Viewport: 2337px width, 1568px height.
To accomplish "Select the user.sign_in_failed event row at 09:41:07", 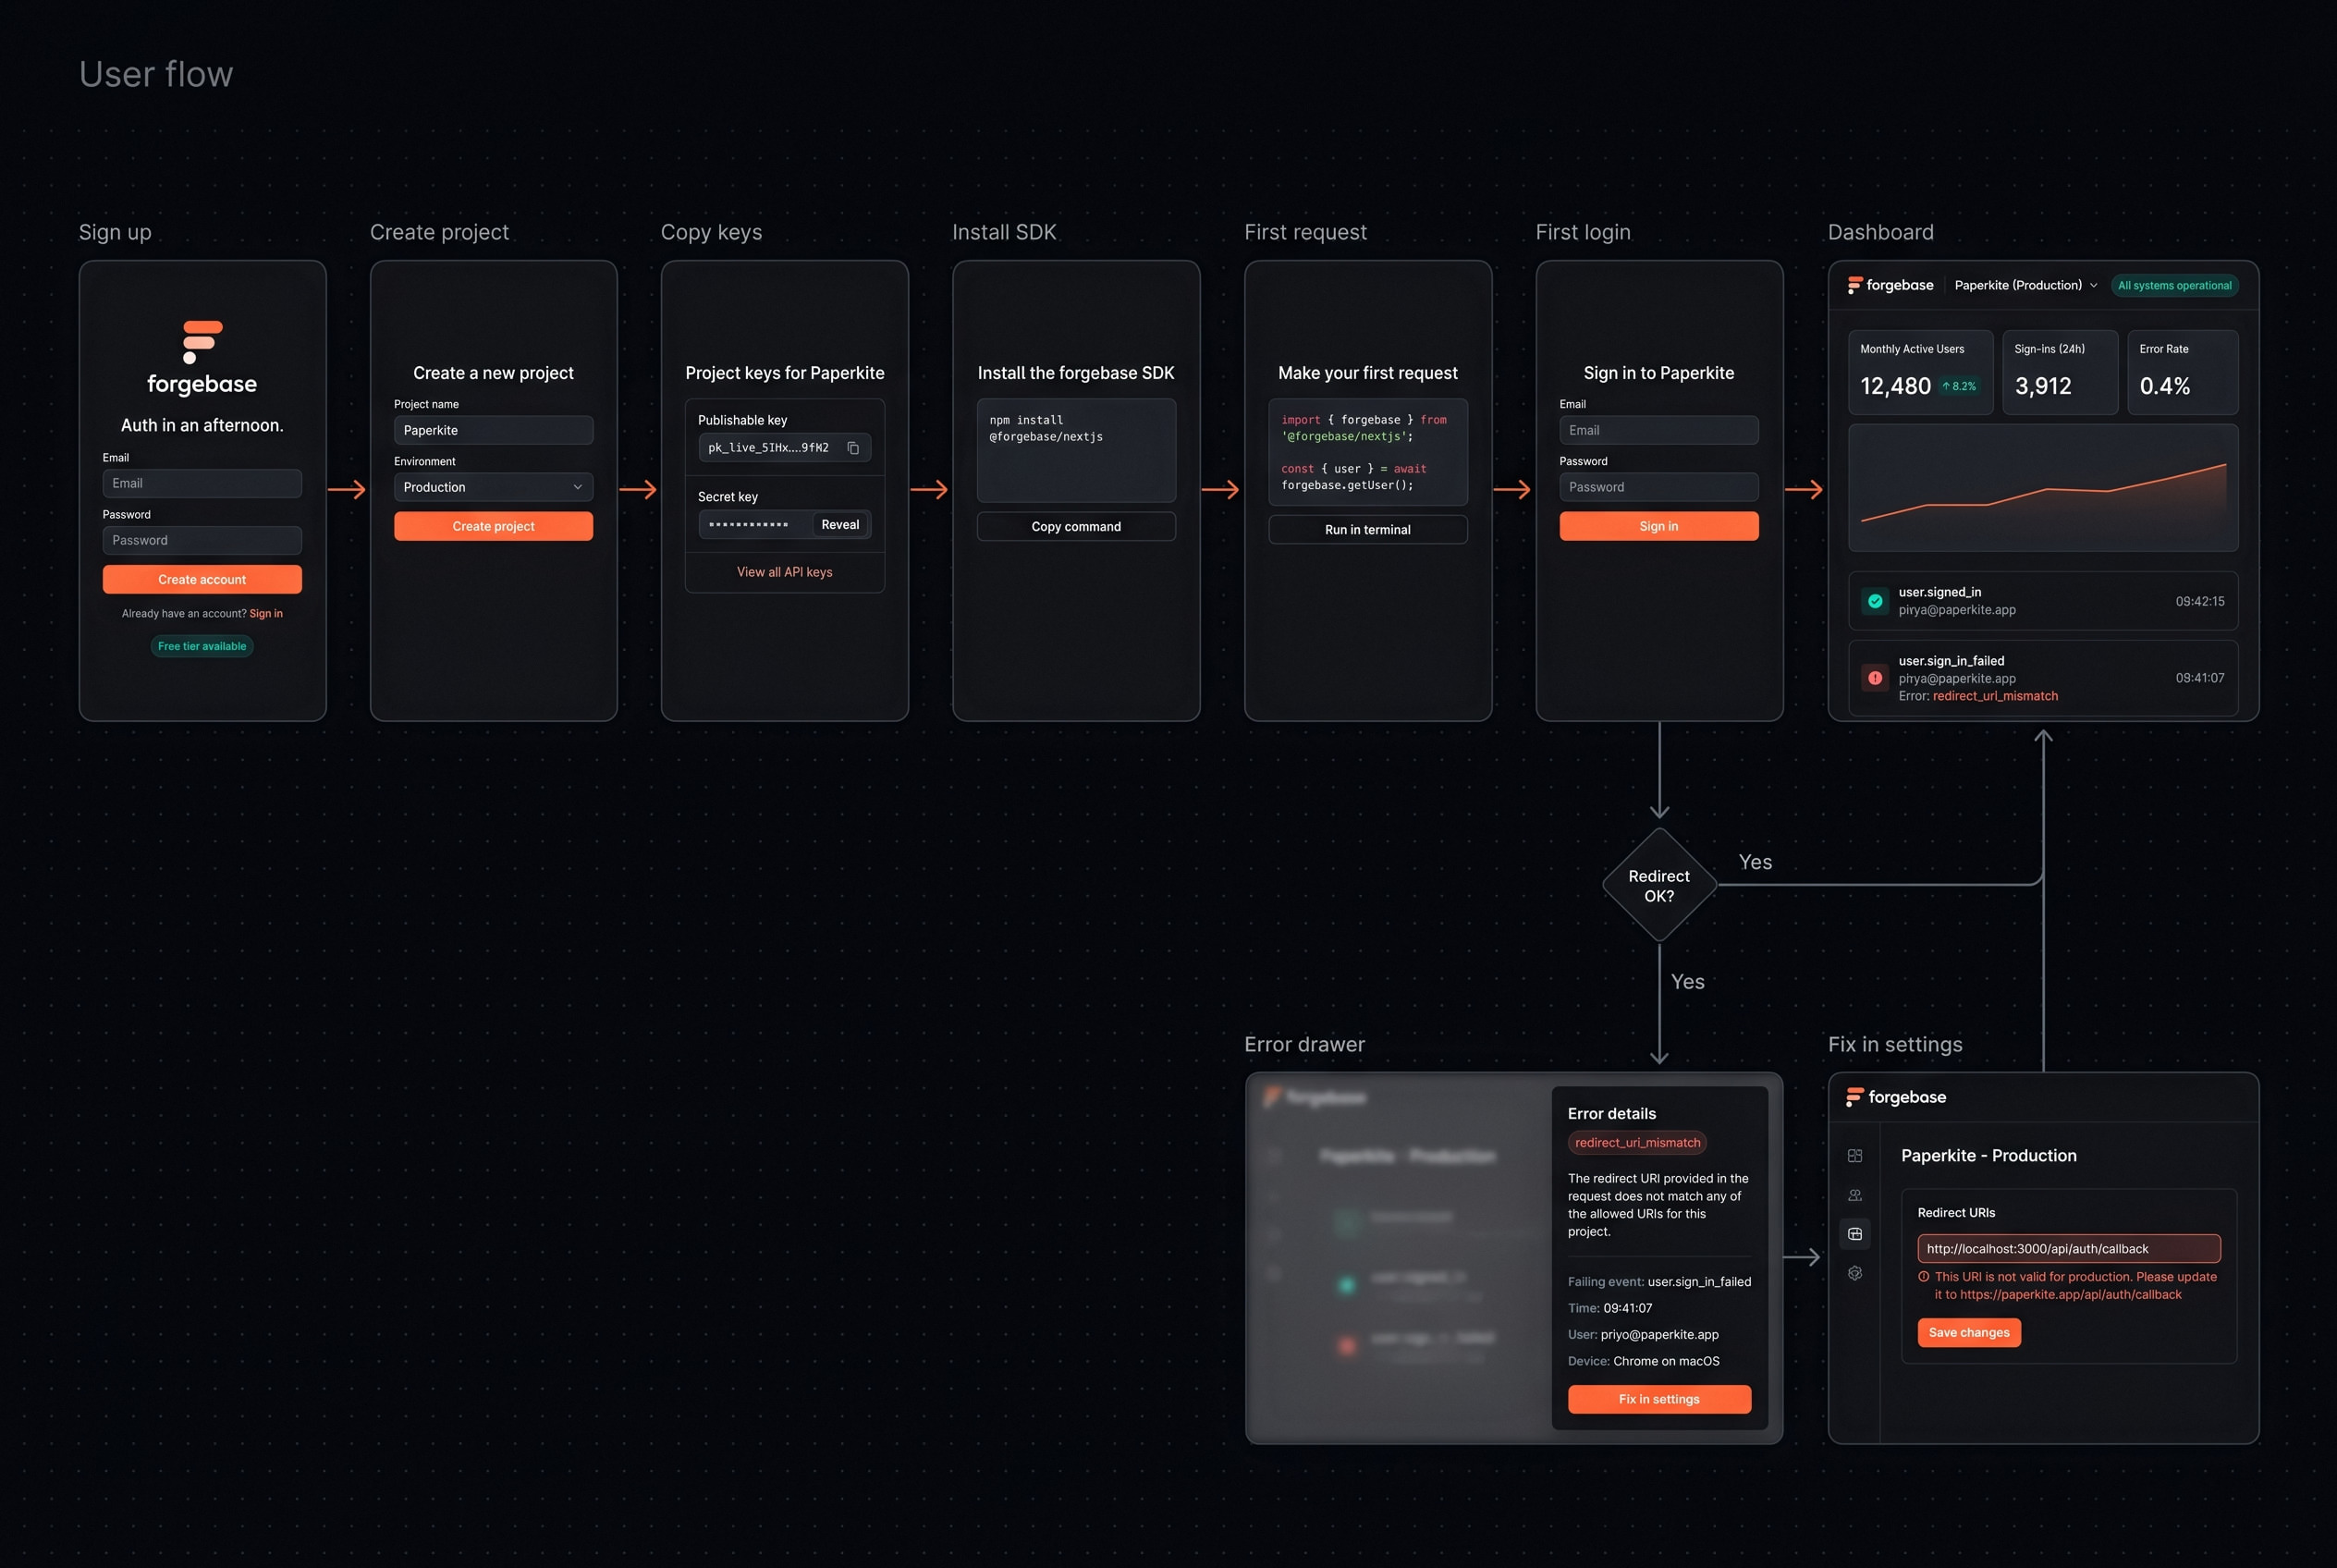I will point(2043,678).
